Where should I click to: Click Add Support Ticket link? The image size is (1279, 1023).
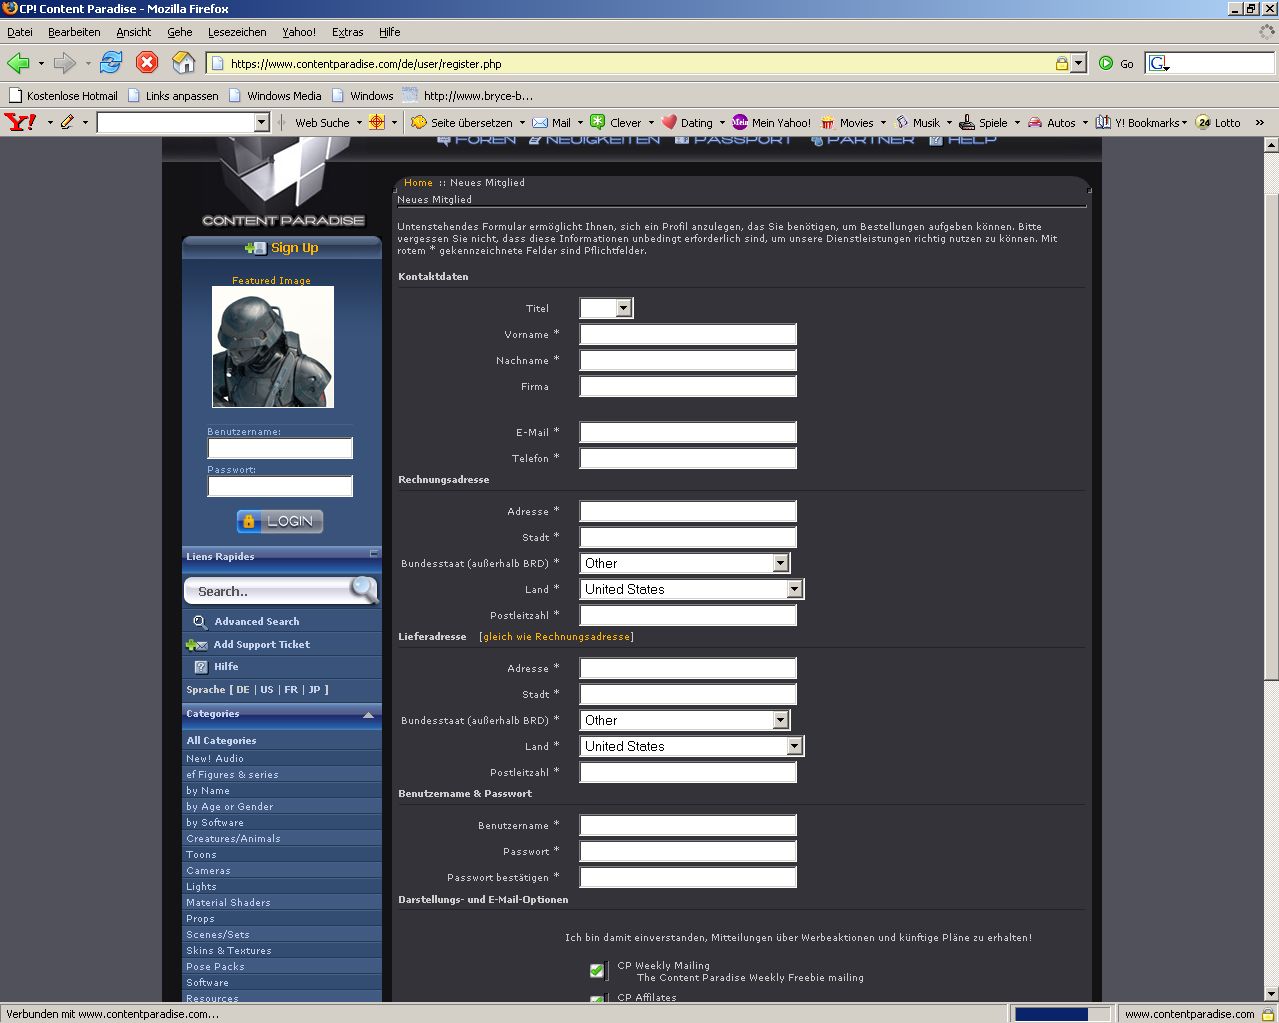[x=261, y=644]
